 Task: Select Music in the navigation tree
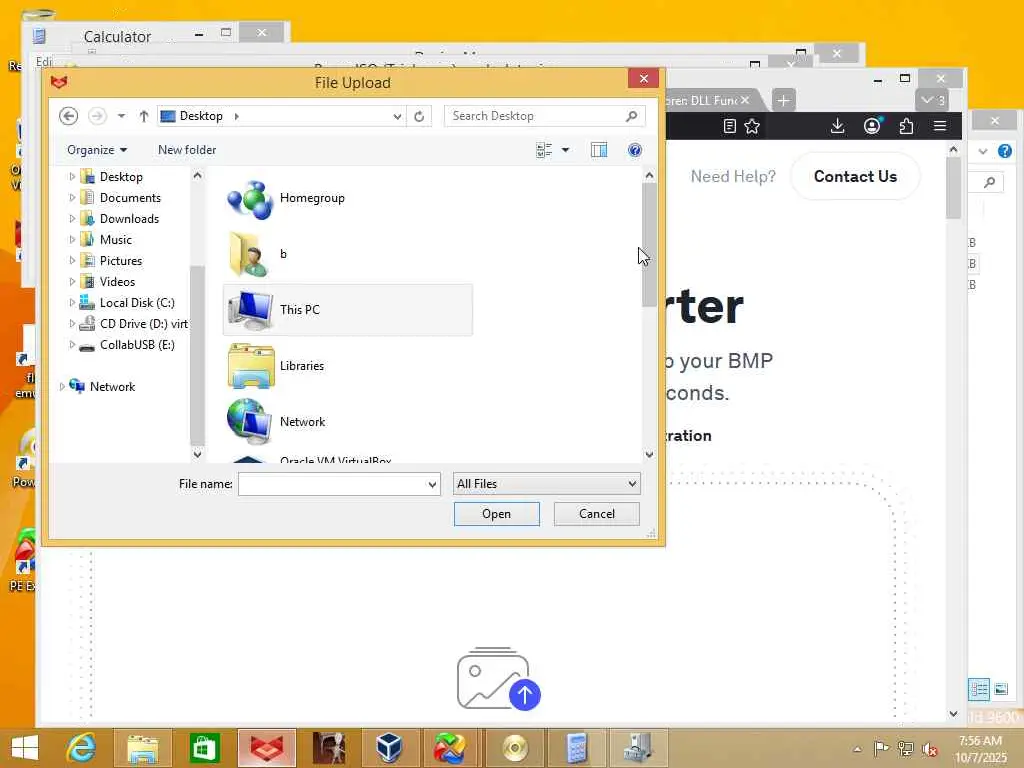click(116, 240)
